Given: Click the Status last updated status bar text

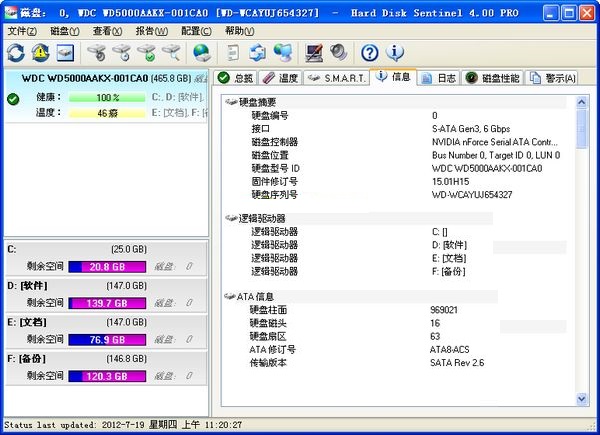Looking at the screenshot, I should pos(123,425).
